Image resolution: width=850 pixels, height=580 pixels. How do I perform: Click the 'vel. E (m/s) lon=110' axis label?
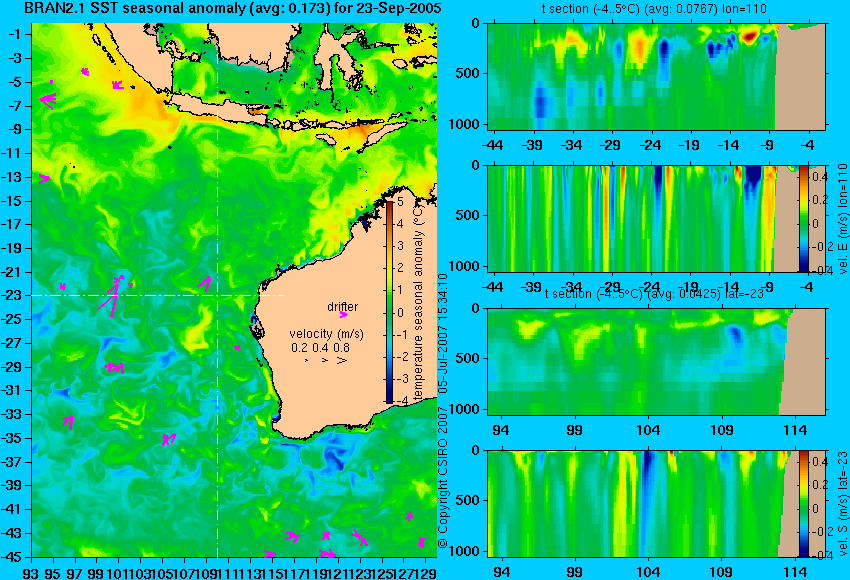click(842, 218)
